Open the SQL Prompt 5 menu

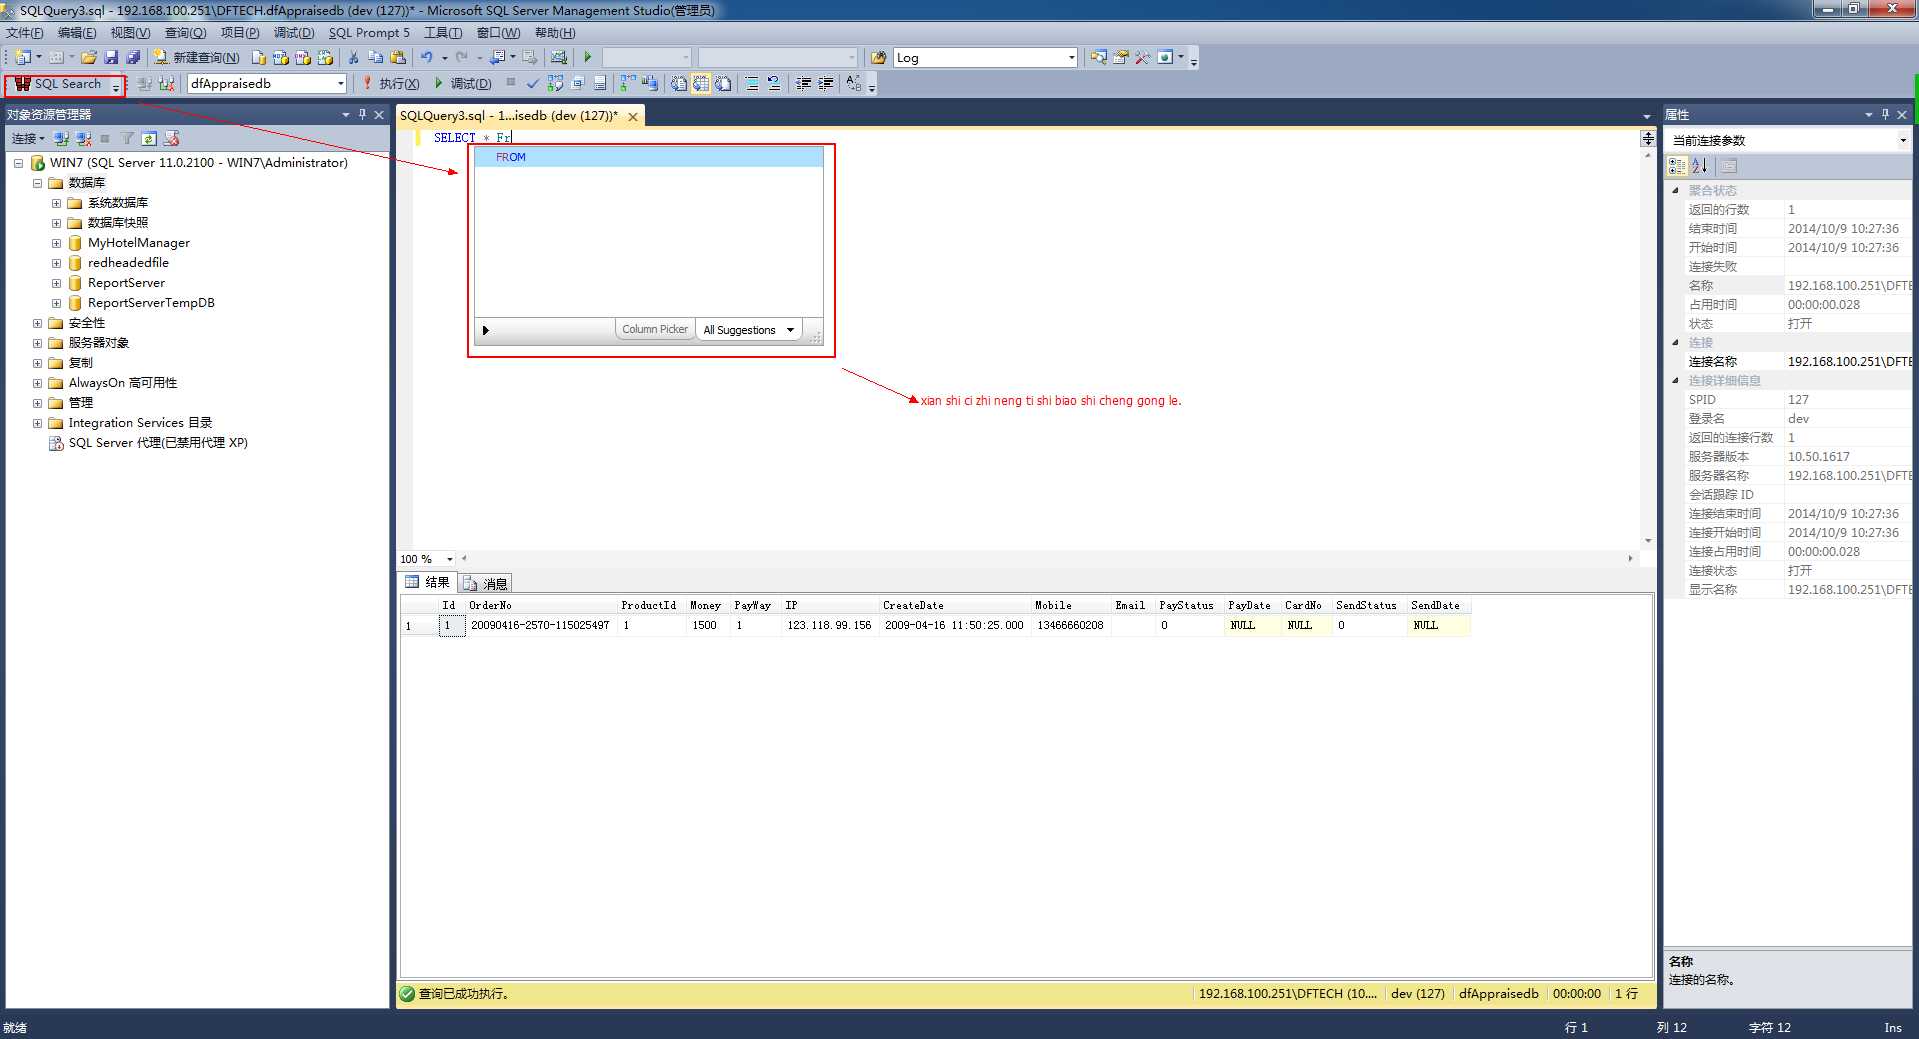(369, 32)
